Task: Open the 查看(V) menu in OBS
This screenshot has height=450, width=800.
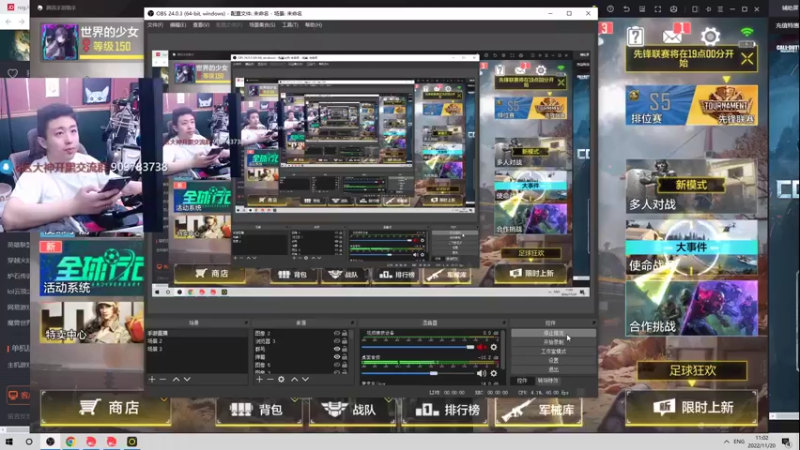Action: coord(201,24)
